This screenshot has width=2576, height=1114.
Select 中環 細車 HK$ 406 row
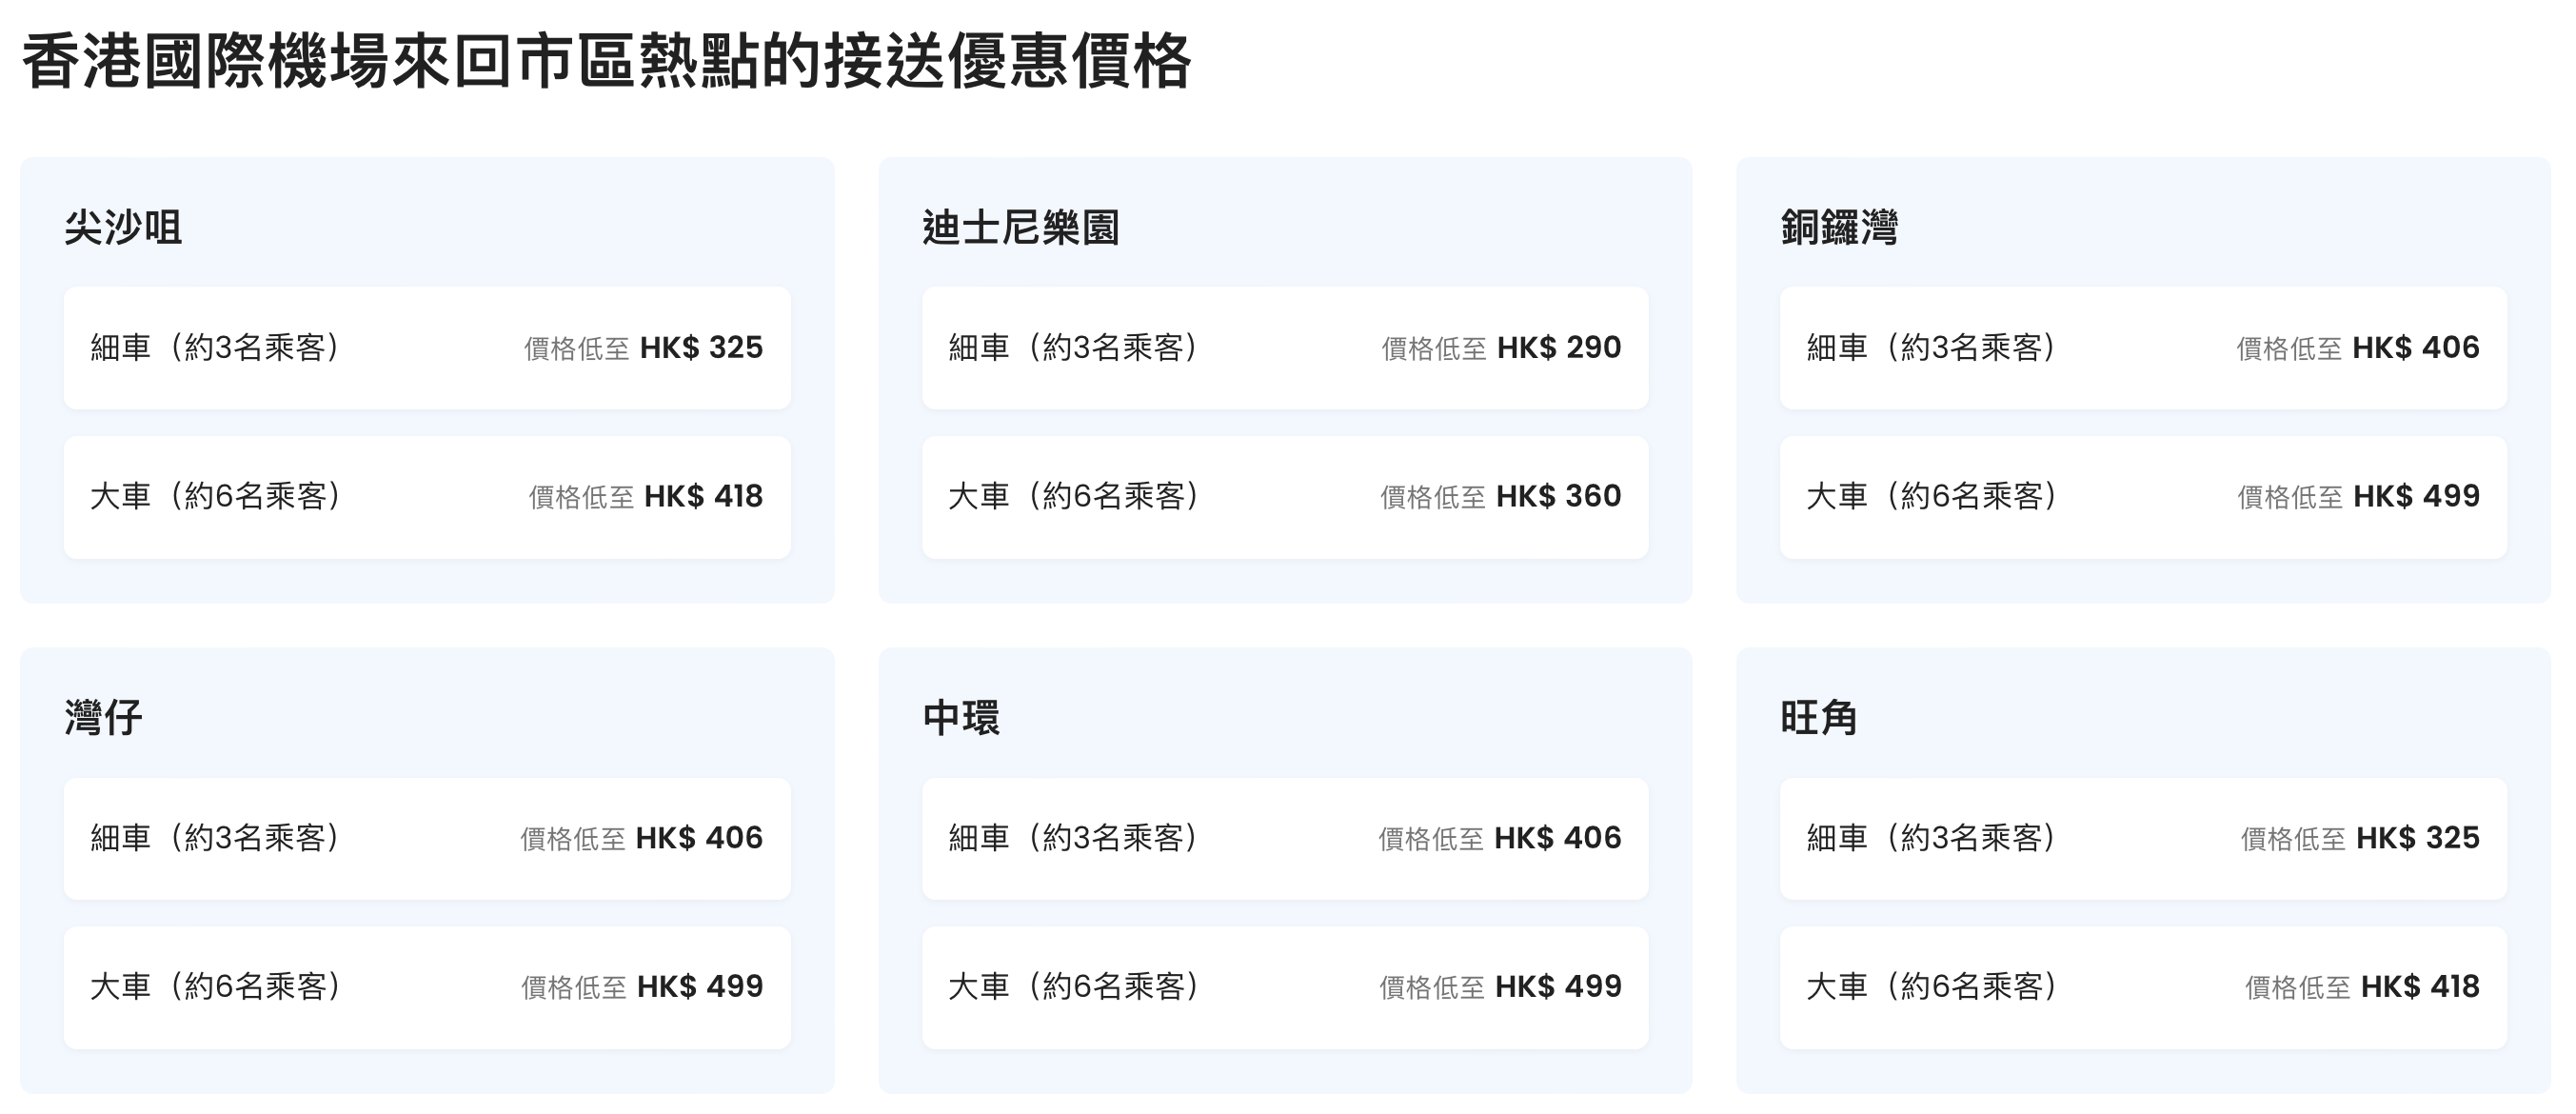point(1285,839)
